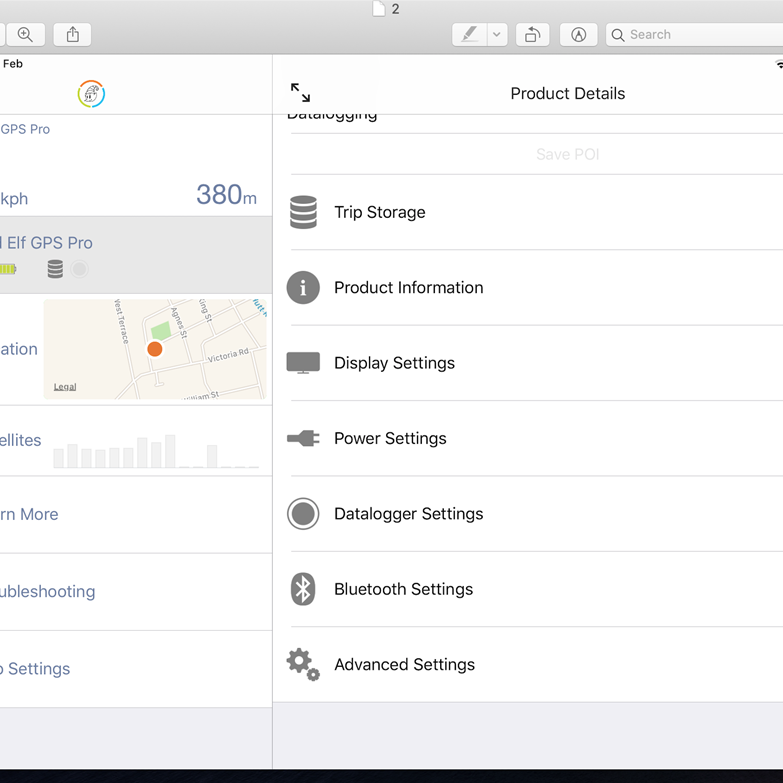Screen dimensions: 783x783
Task: Click the recording status dot in device row
Action: [x=79, y=269]
